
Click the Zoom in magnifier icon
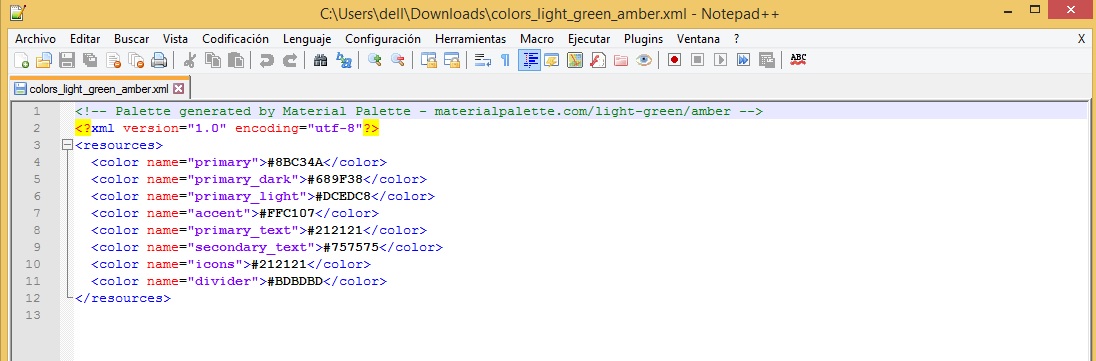(x=375, y=61)
